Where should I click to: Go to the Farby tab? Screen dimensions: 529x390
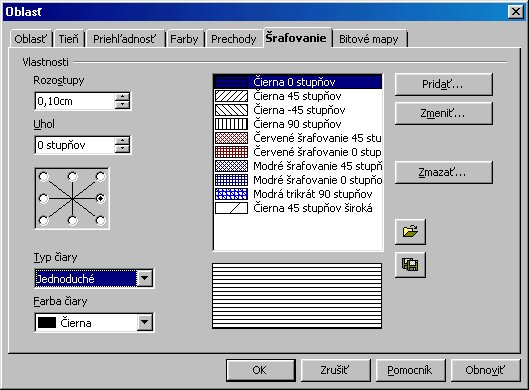pyautogui.click(x=184, y=39)
